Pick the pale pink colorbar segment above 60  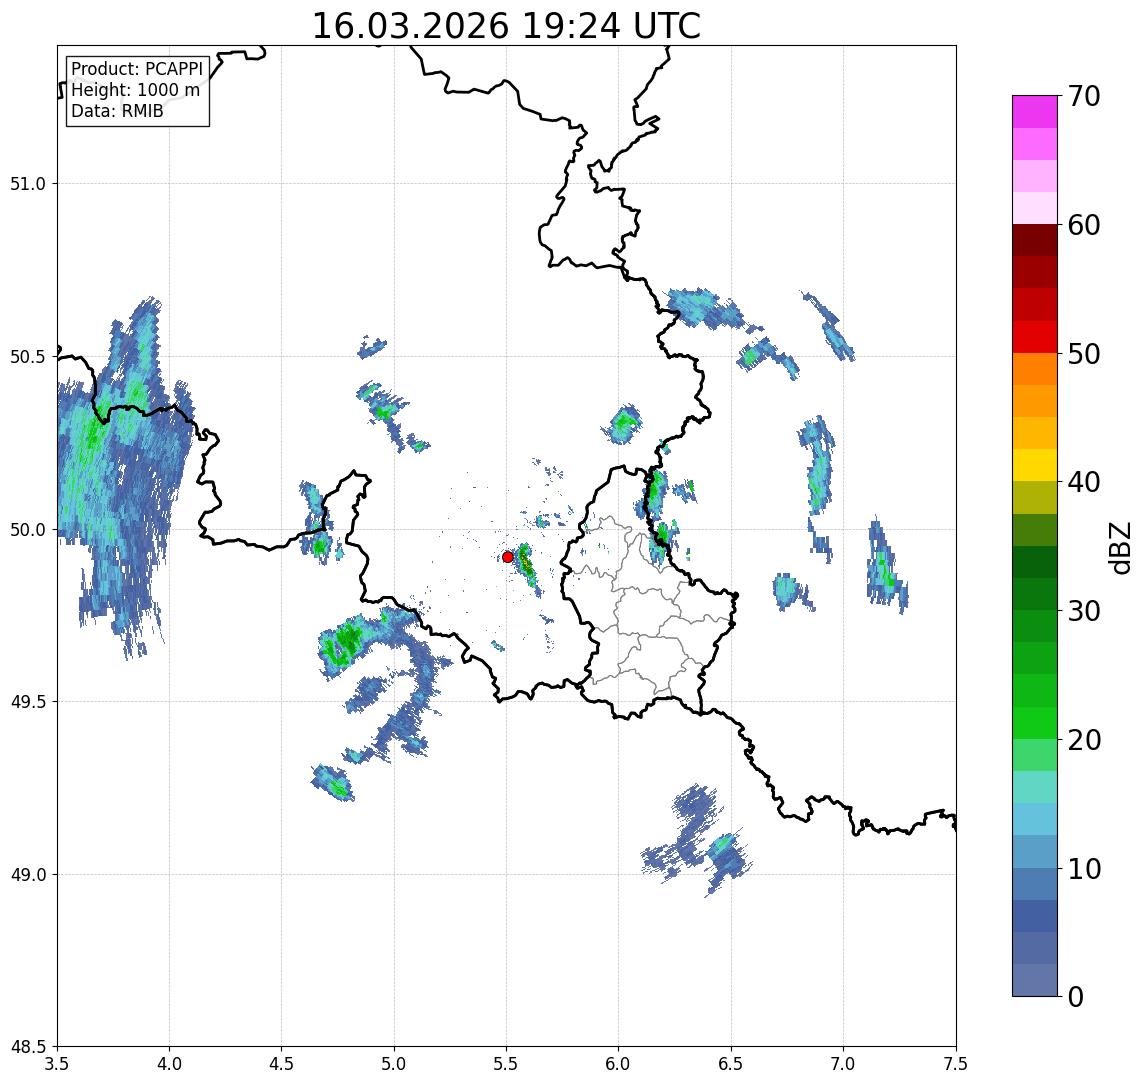1035,208
